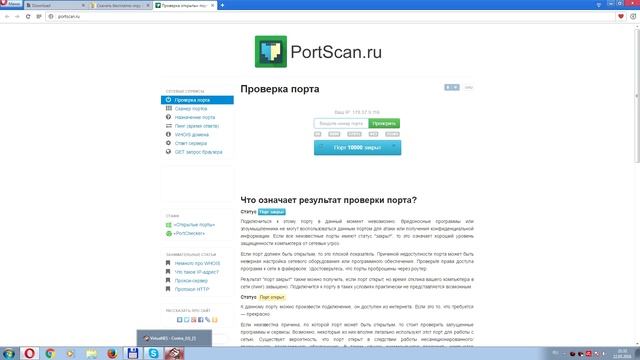Read the Протокол HTTP article
This screenshot has height=360, width=640.
click(192, 289)
